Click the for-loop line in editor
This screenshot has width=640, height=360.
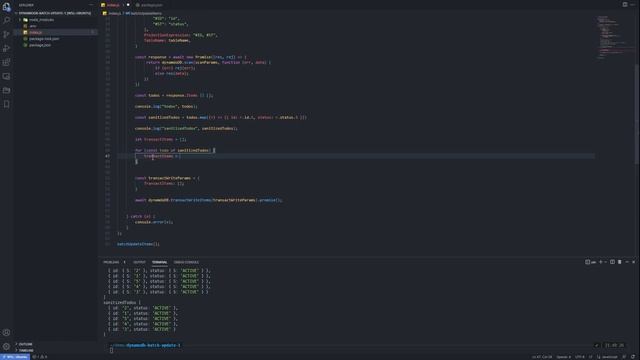tap(175, 150)
